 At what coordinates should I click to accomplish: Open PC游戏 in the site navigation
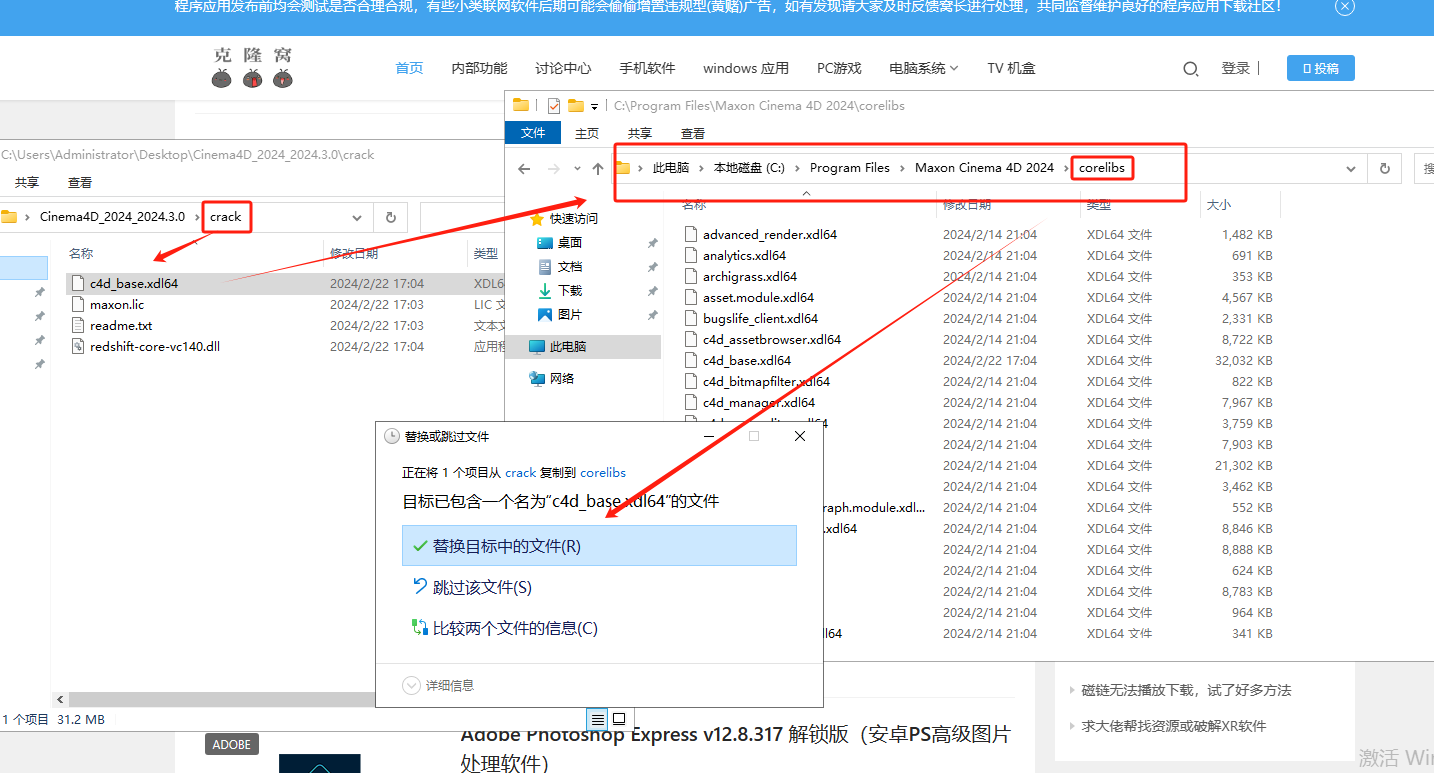tap(839, 68)
